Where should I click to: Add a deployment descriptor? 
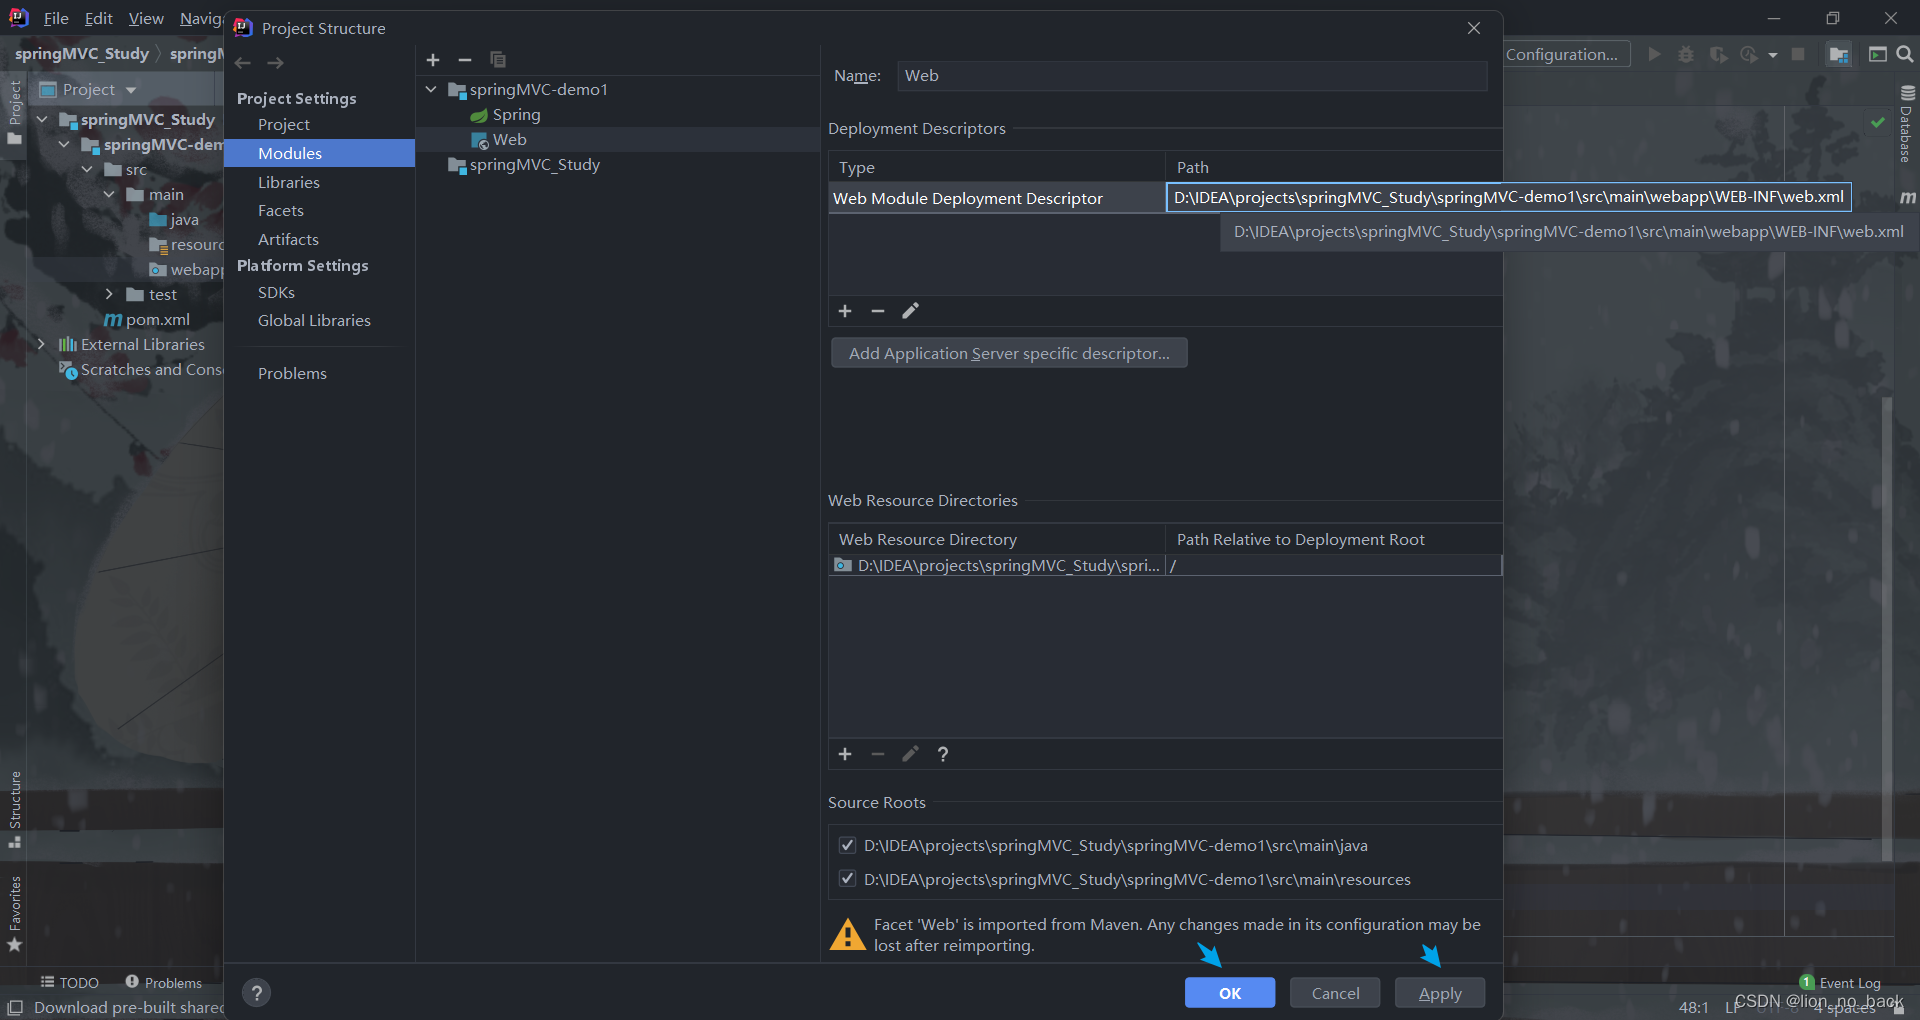tap(845, 311)
